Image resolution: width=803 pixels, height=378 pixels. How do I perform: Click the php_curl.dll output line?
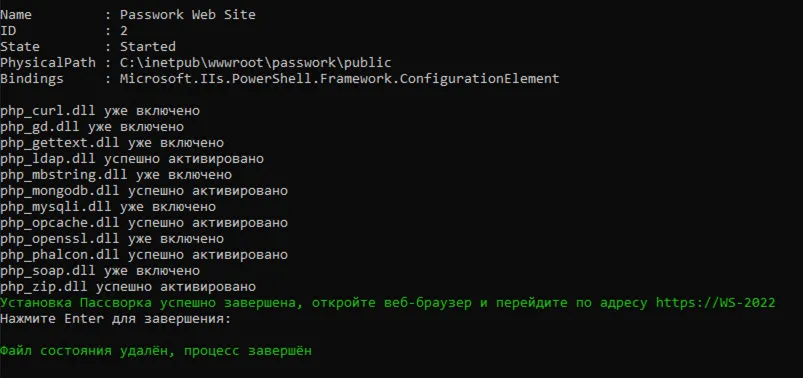[100, 111]
